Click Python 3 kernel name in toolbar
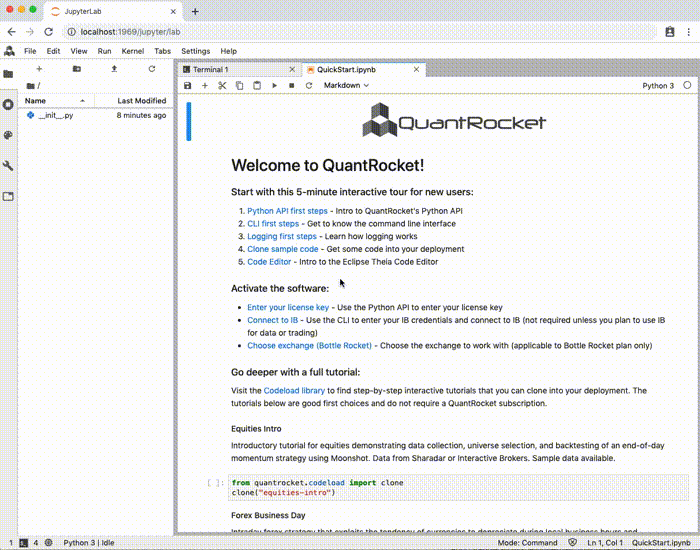The width and height of the screenshot is (700, 550). coord(658,85)
